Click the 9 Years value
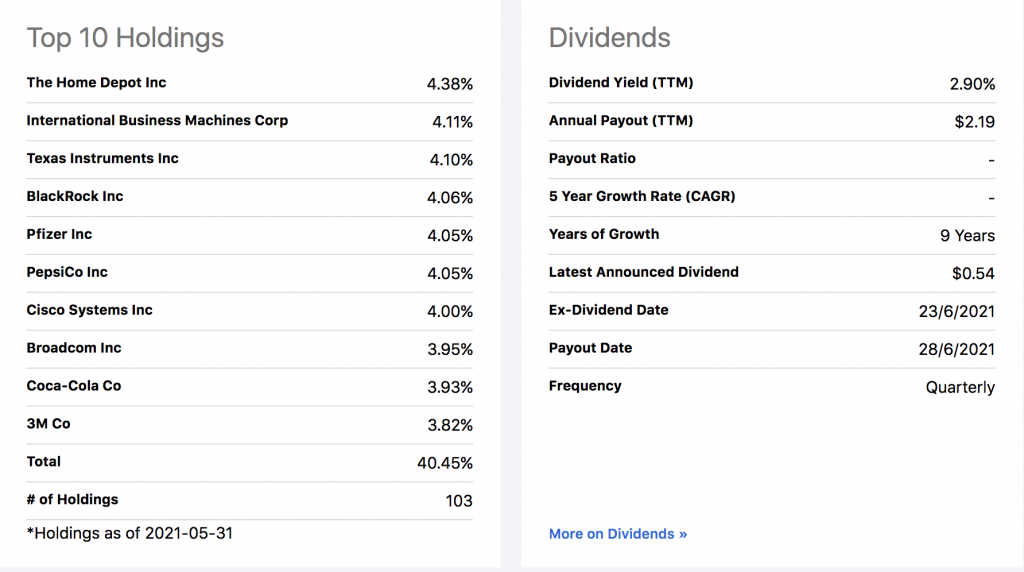The height and width of the screenshot is (572, 1024). pos(968,236)
